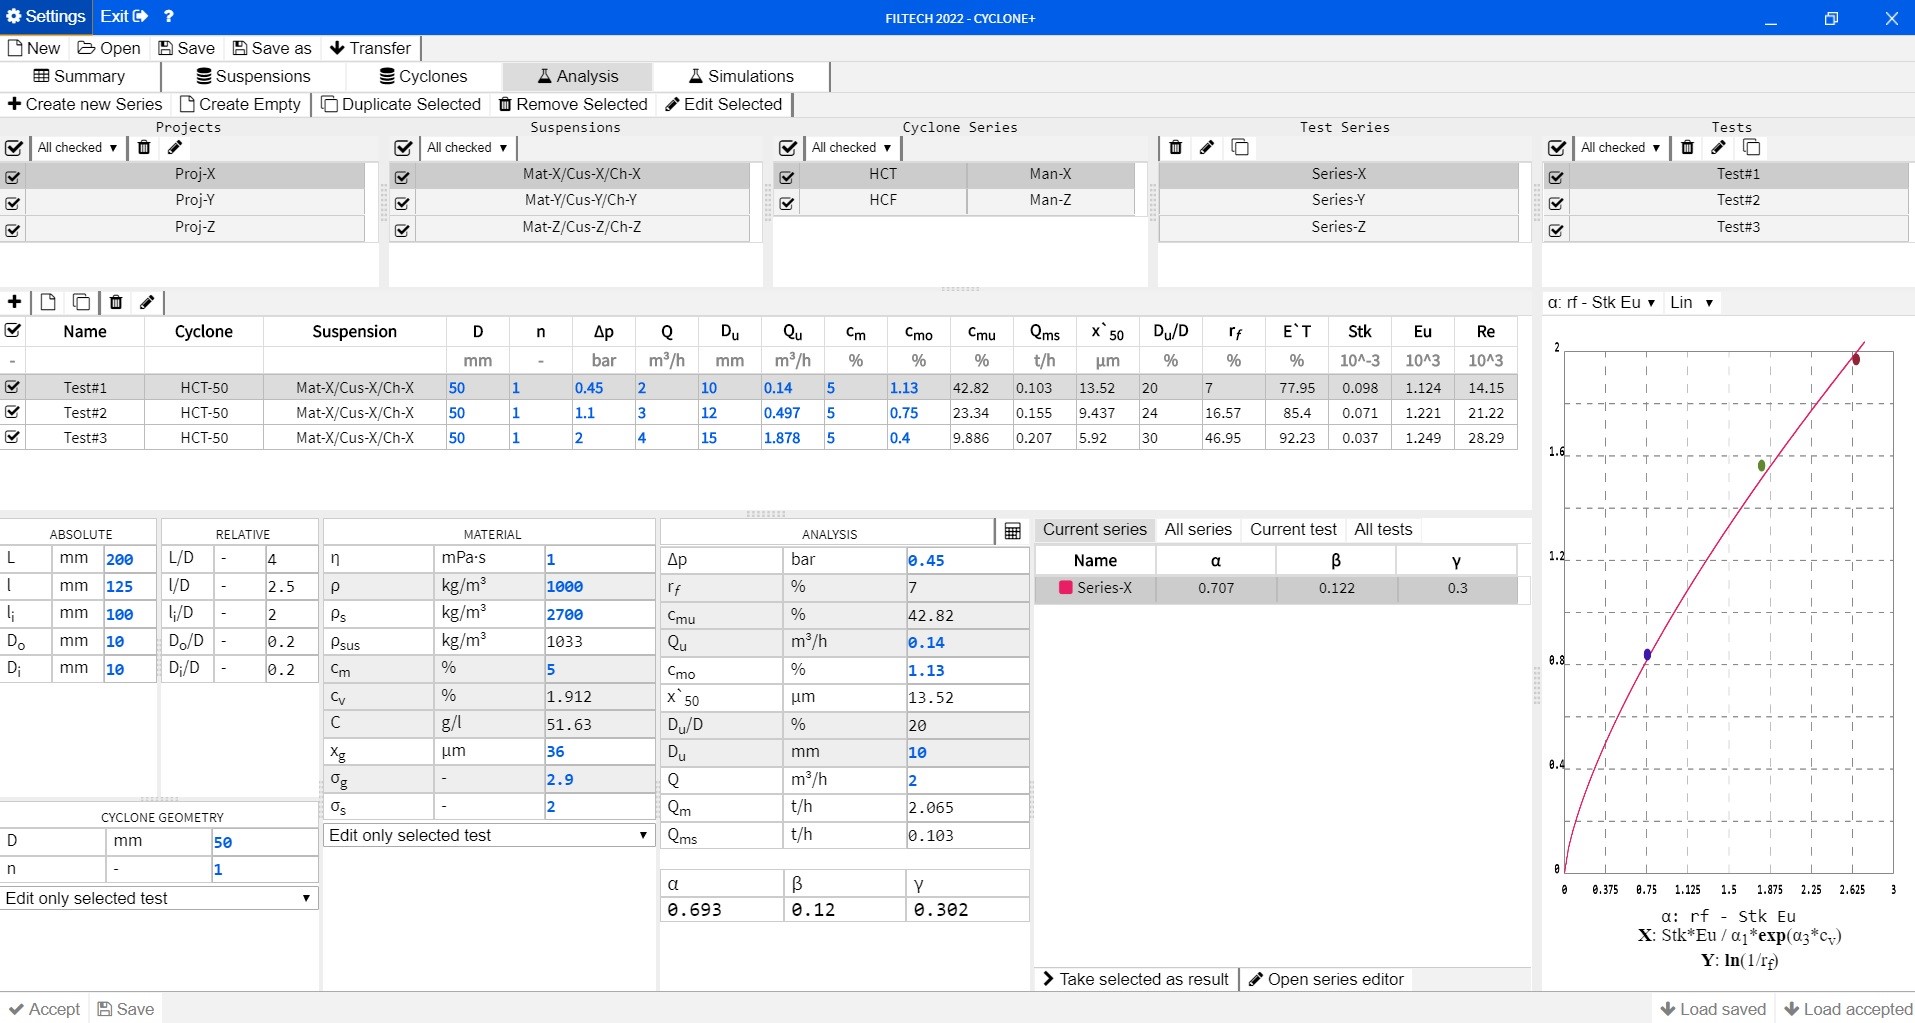The height and width of the screenshot is (1023, 1915).
Task: Open the Settings gear menu
Action: 46,16
